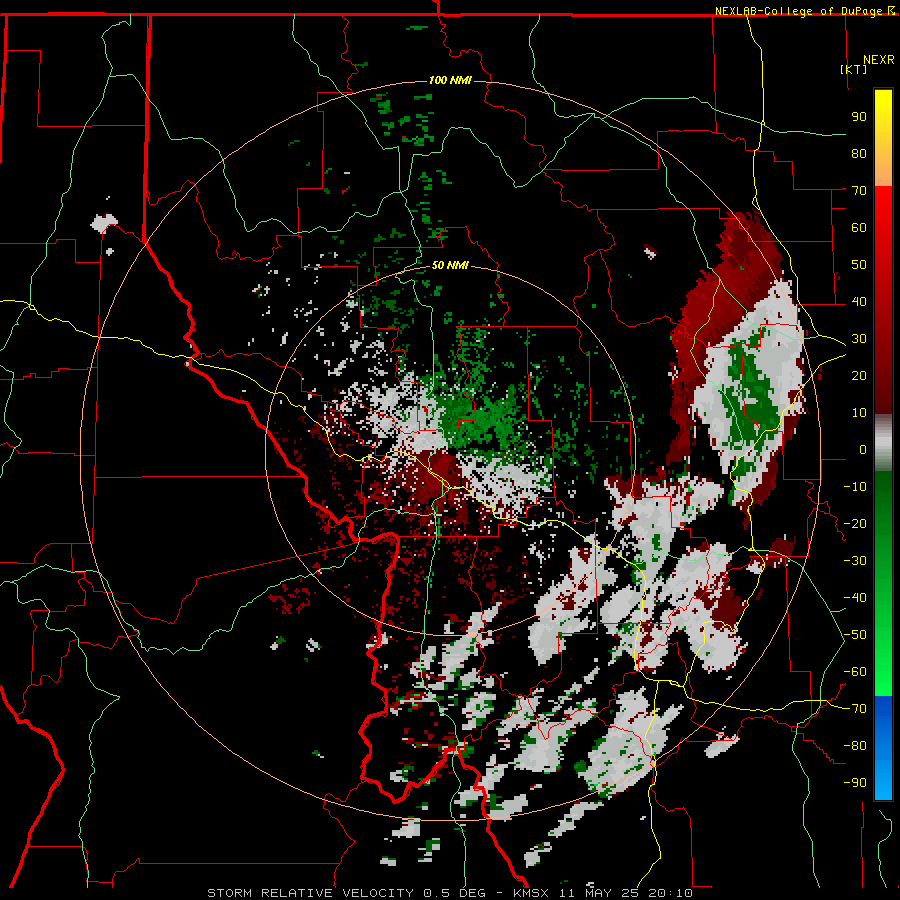
Task: Click the 100 NMI range ring label
Action: pyautogui.click(x=450, y=80)
